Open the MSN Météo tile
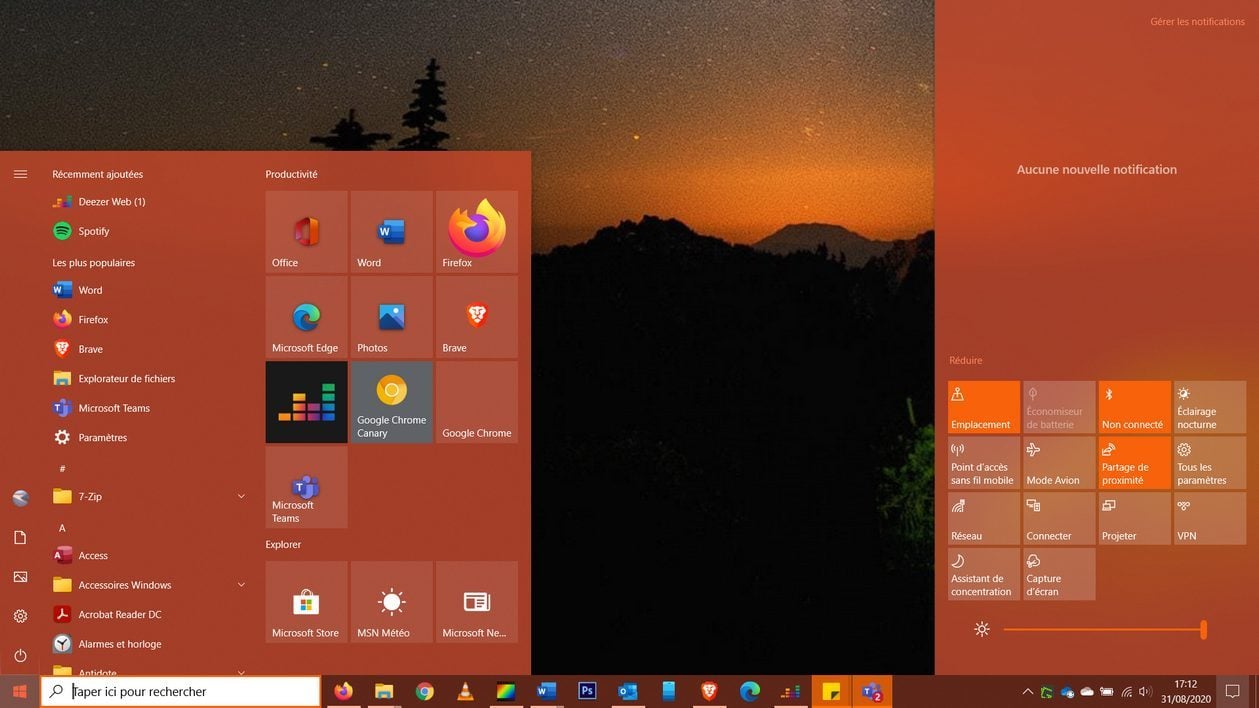 [x=391, y=602]
